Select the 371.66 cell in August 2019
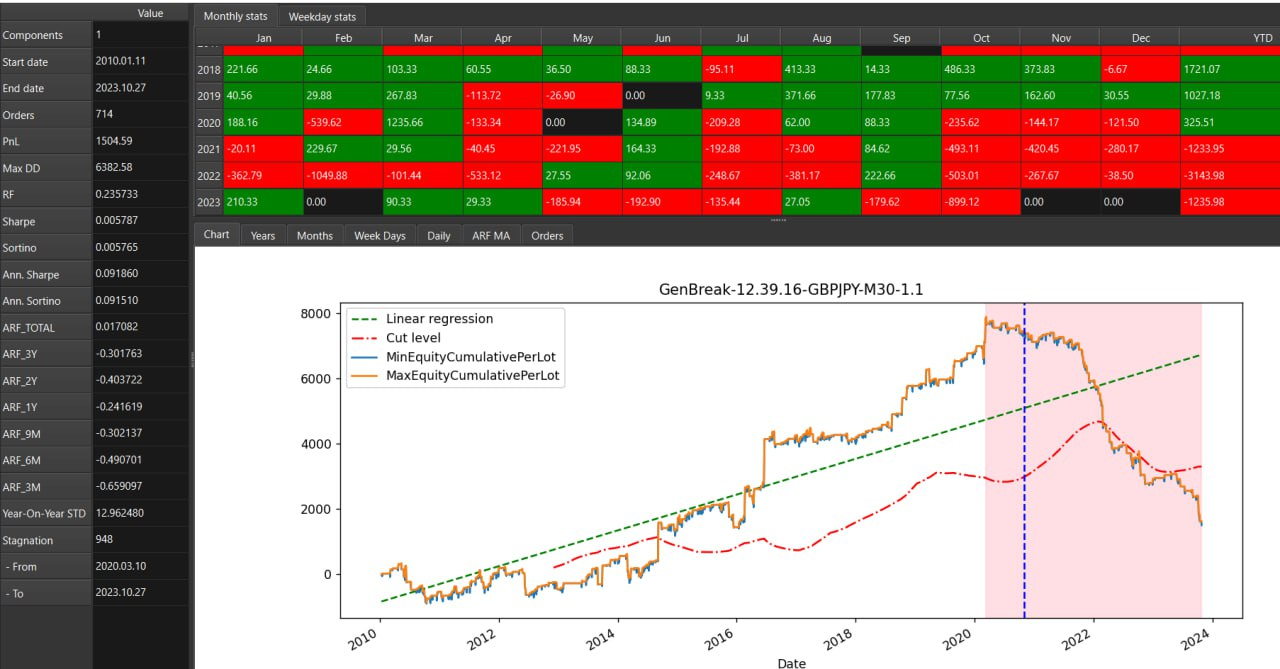Viewport: 1280px width, 669px height. [820, 97]
